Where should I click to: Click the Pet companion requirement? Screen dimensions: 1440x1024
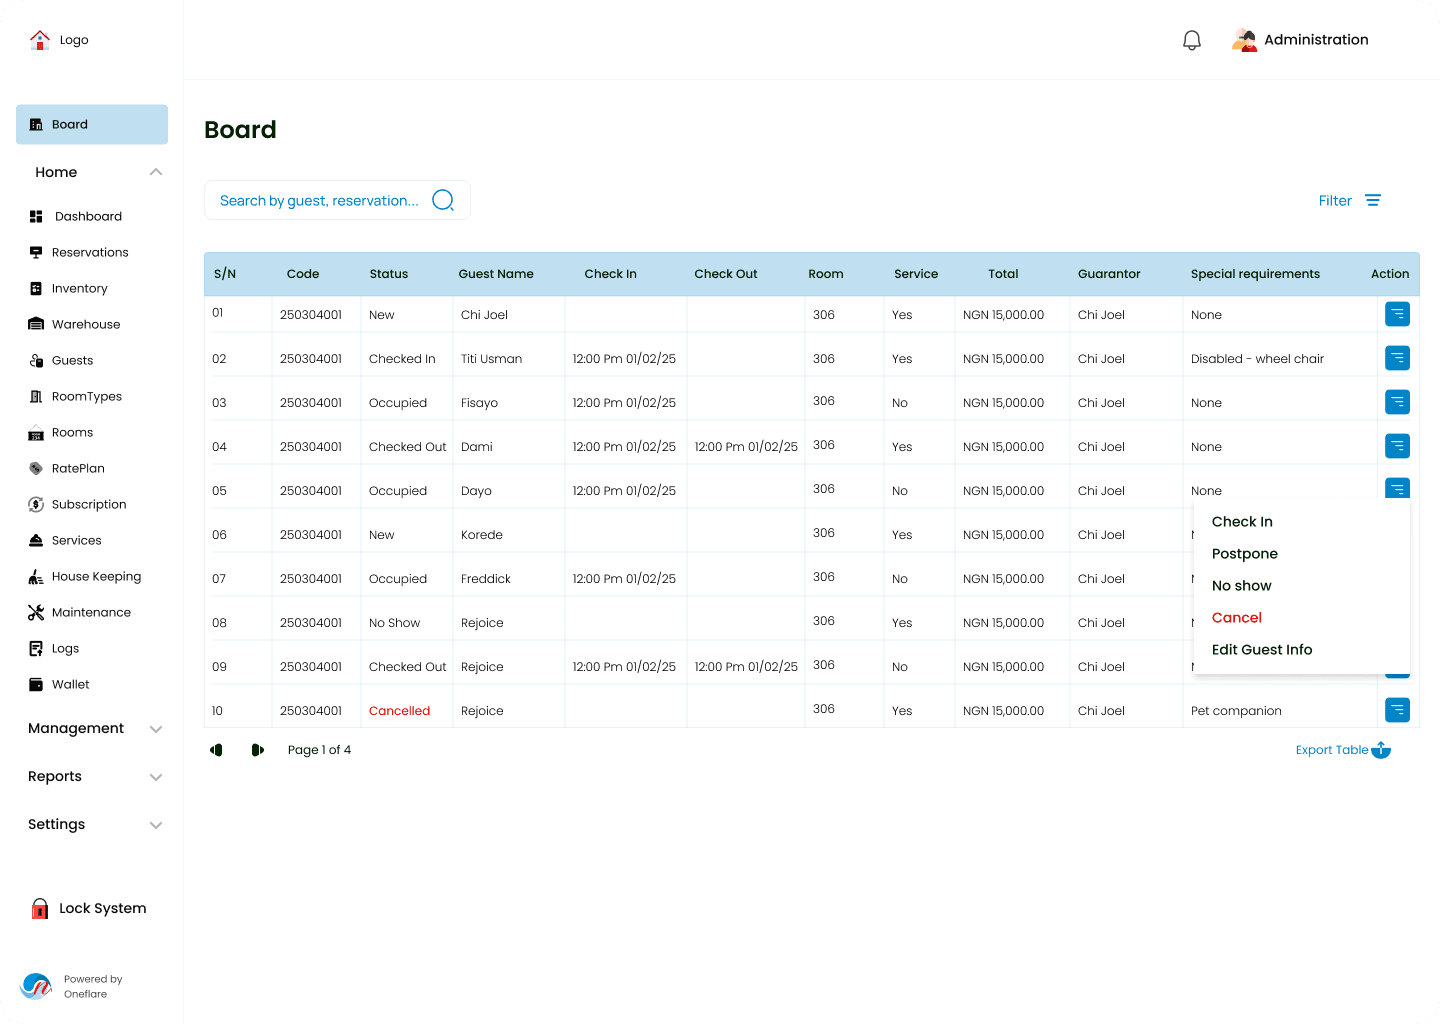click(1236, 711)
